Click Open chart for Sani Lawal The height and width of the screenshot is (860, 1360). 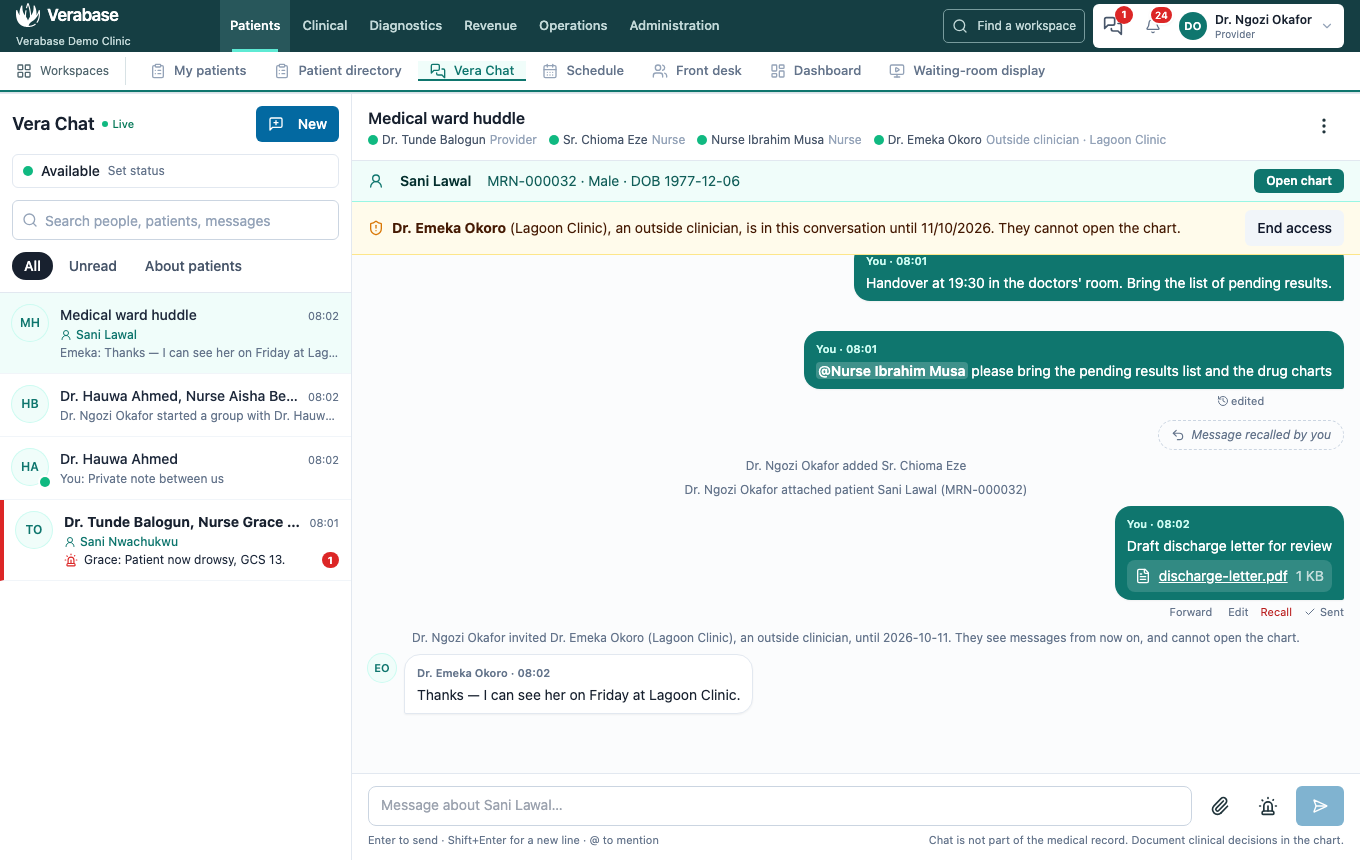pyautogui.click(x=1299, y=181)
